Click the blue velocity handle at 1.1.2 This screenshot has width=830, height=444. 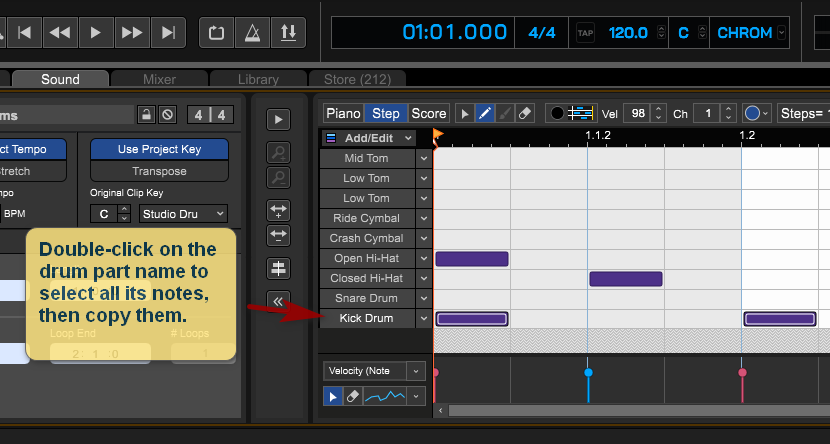coord(588,373)
